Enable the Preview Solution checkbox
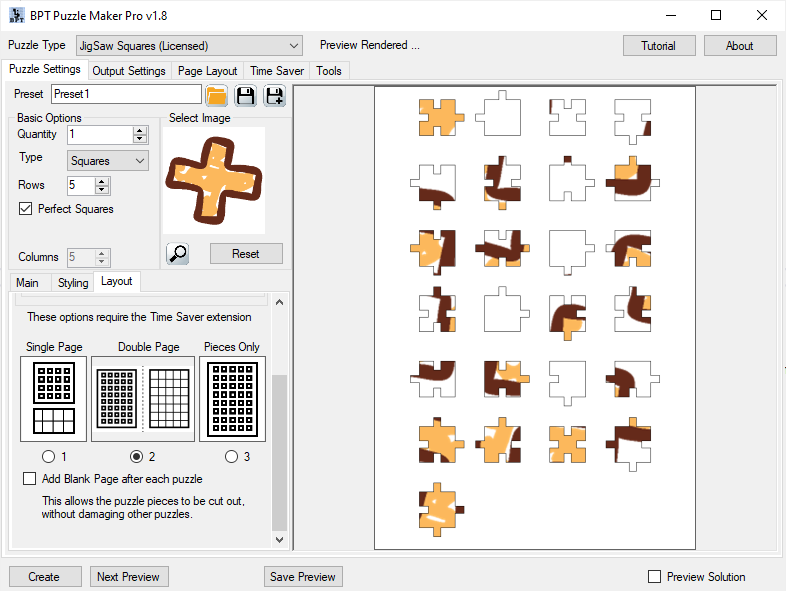786x591 pixels. click(x=655, y=577)
